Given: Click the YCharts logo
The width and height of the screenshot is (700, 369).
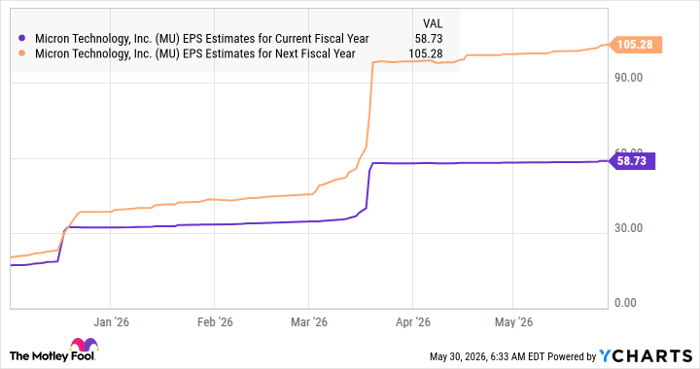Looking at the screenshot, I should pyautogui.click(x=646, y=356).
